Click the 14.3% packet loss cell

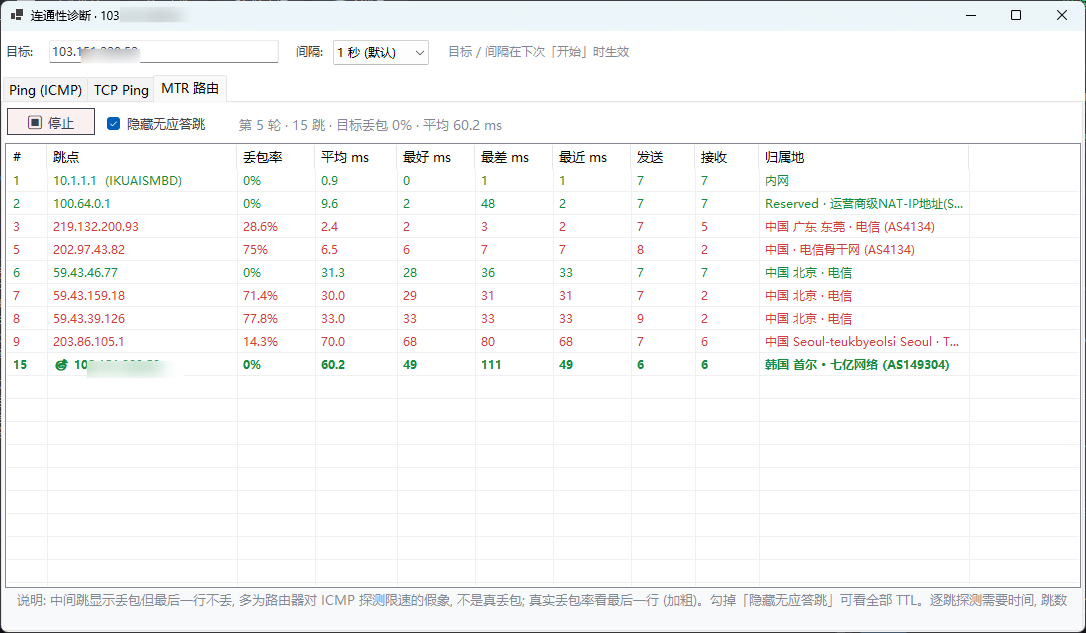pos(260,341)
